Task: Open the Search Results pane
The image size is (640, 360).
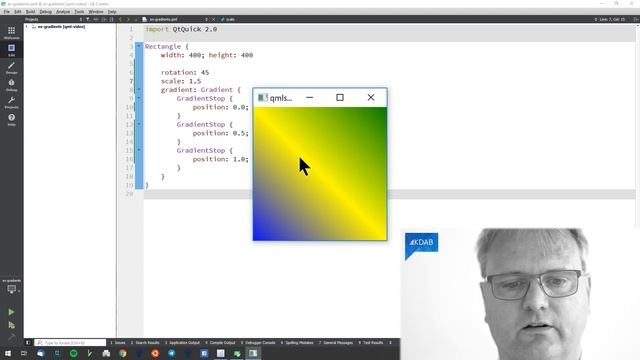Action: (145, 343)
